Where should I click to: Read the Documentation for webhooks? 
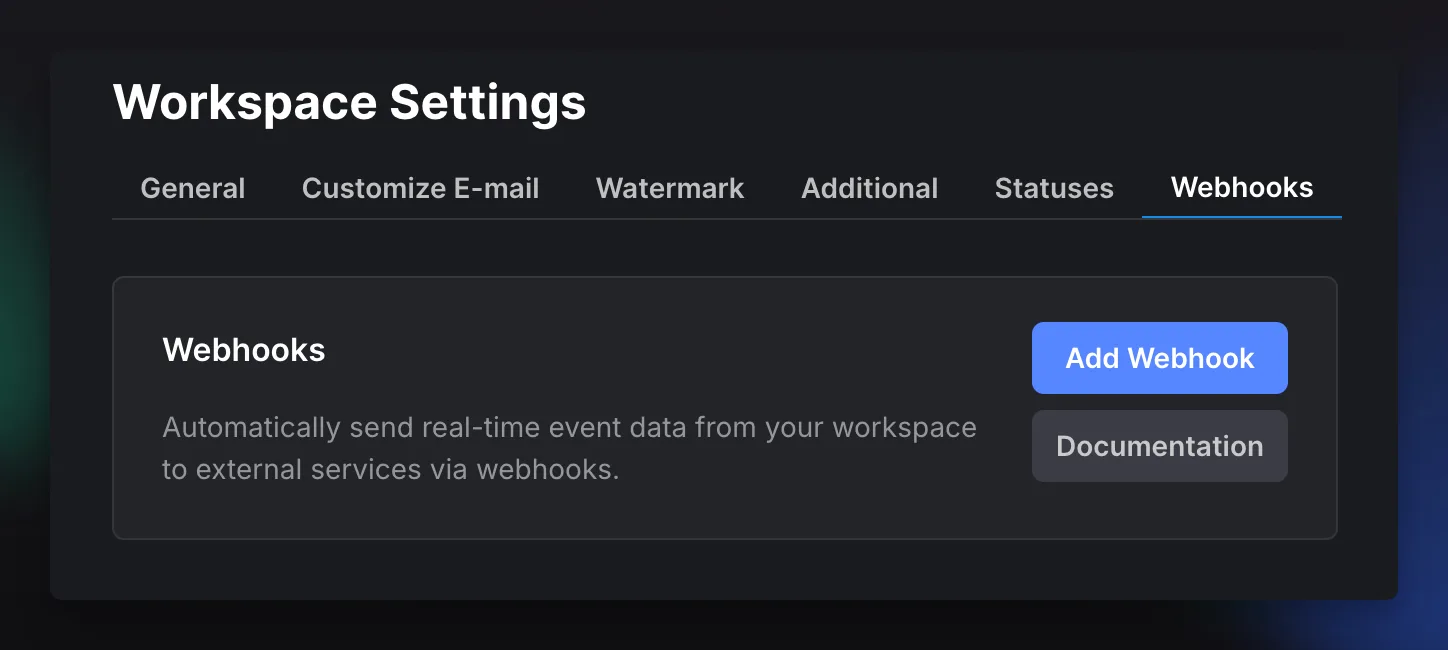(1159, 446)
